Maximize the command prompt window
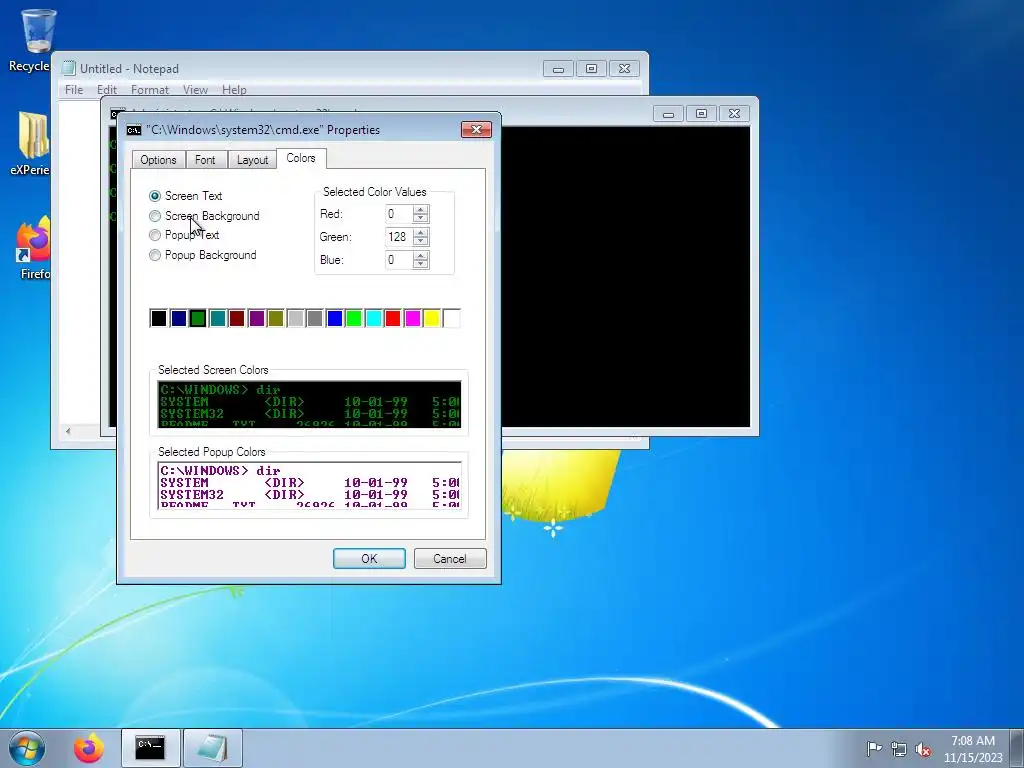Viewport: 1024px width, 768px height. click(701, 114)
